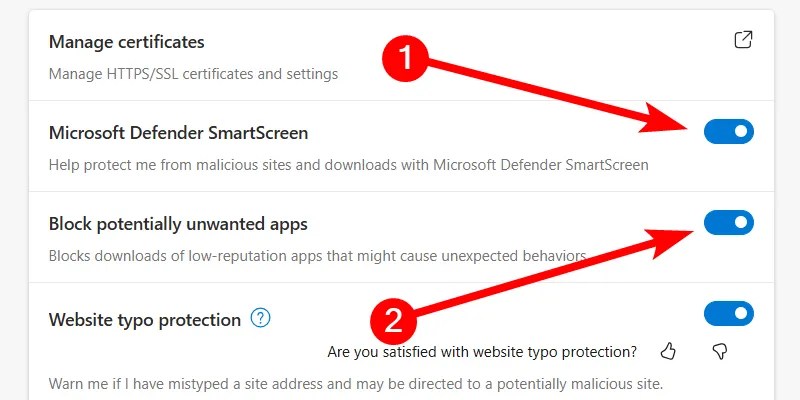Viewport: 800px width, 400px height.
Task: Click the 'Are you satisfied' feedback prompt text
Action: coord(482,352)
